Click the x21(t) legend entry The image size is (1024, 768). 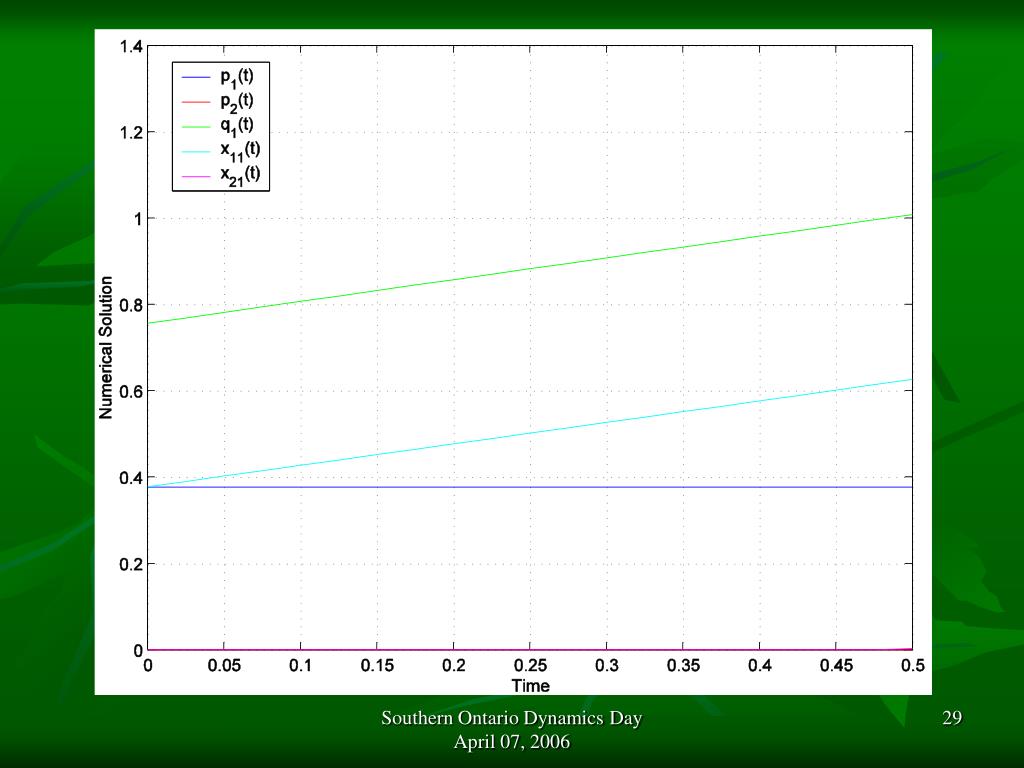(x=221, y=175)
